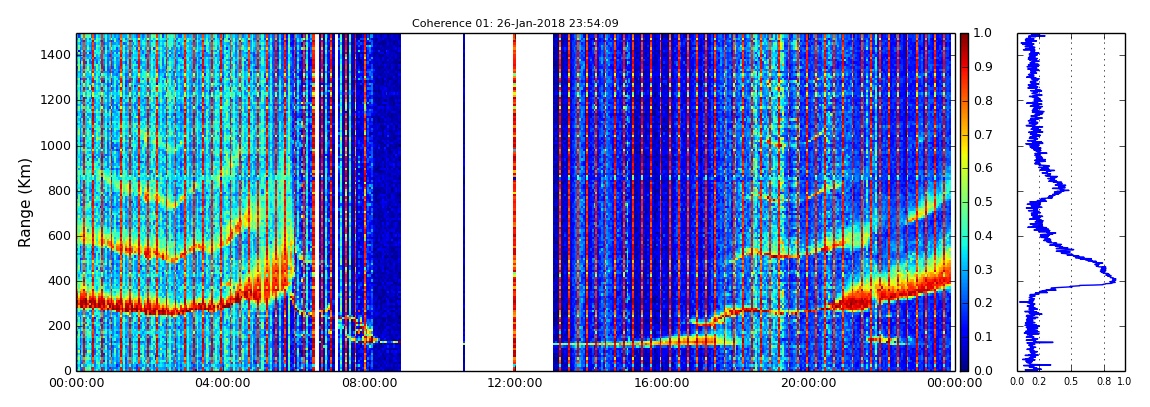Click the 400 range axis tick label
Screen dimensions: 1150x407
coord(61,281)
